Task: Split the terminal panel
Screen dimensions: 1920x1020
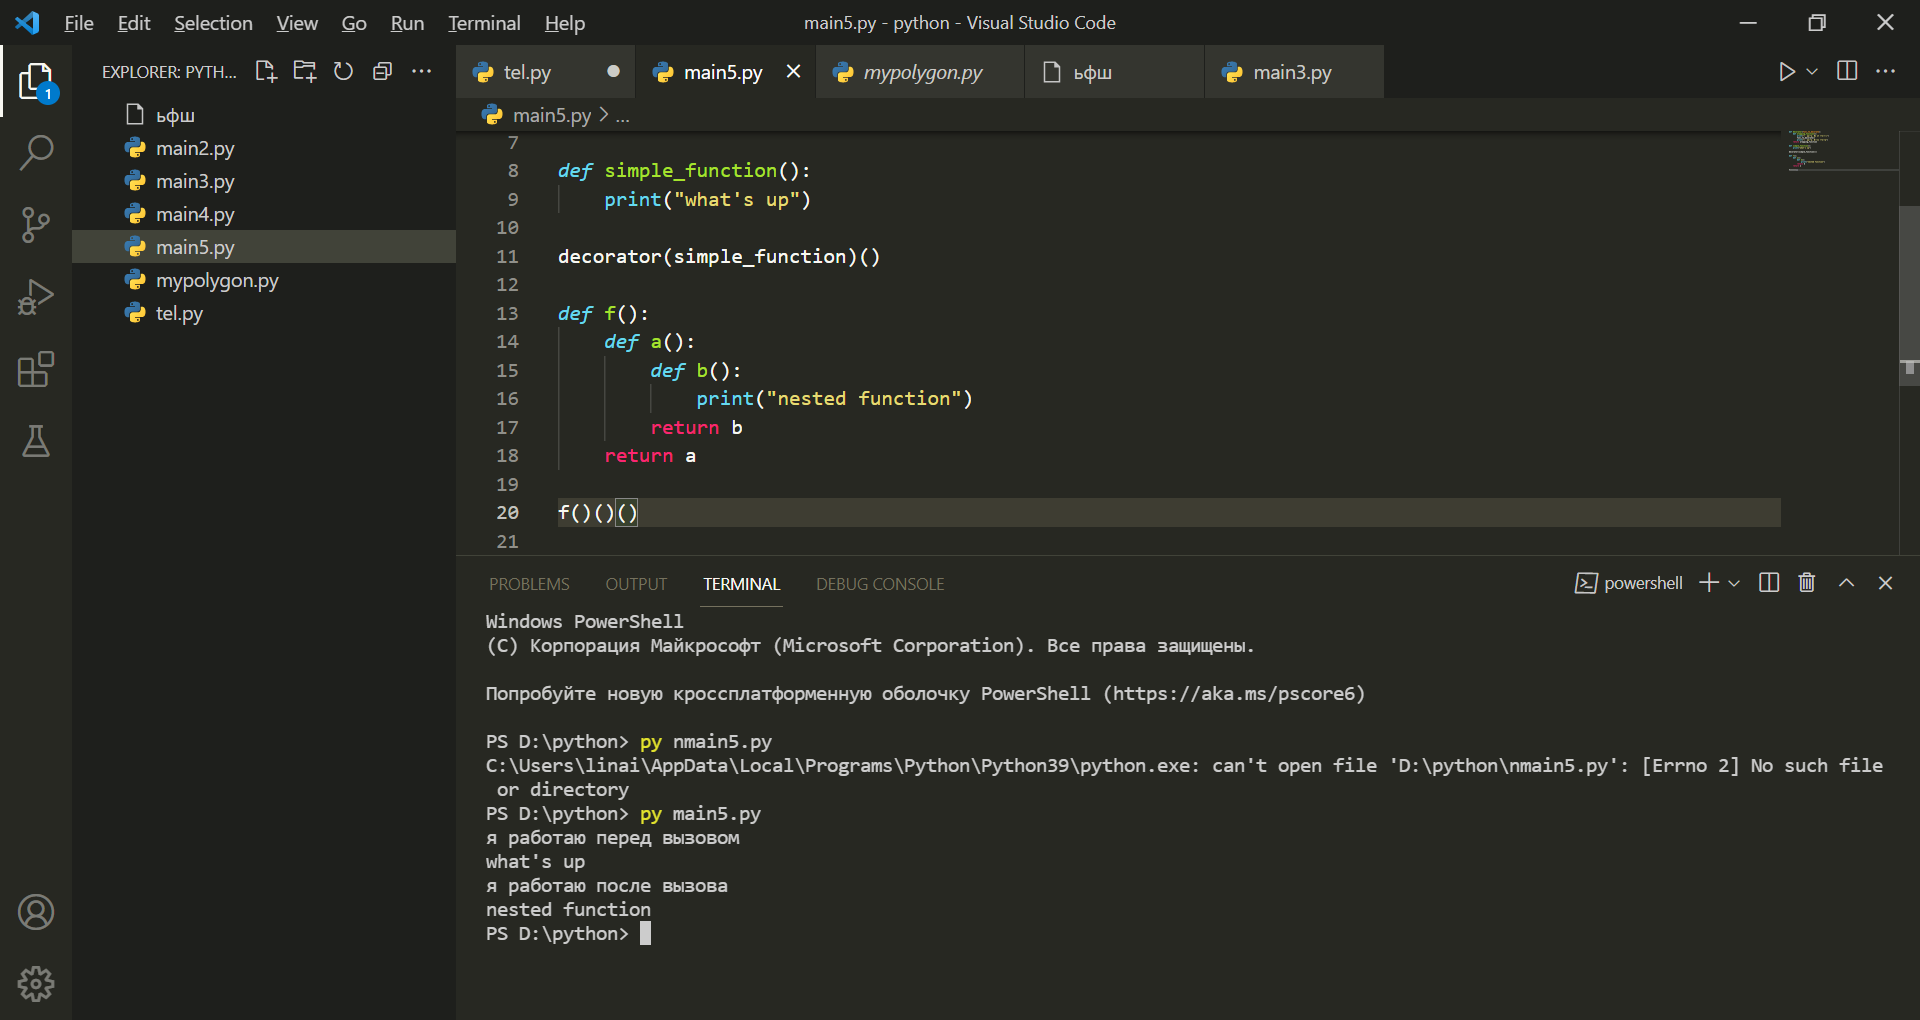Action: (1769, 583)
